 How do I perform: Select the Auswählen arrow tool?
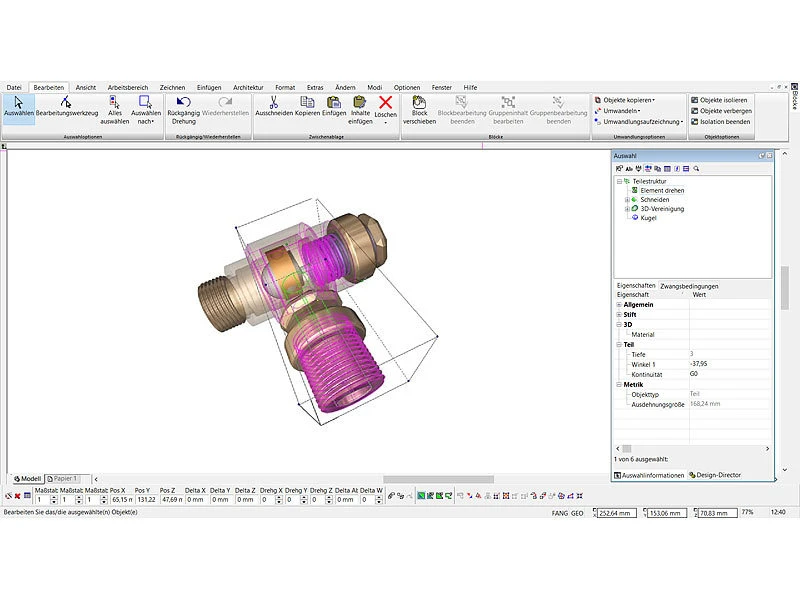pos(18,102)
